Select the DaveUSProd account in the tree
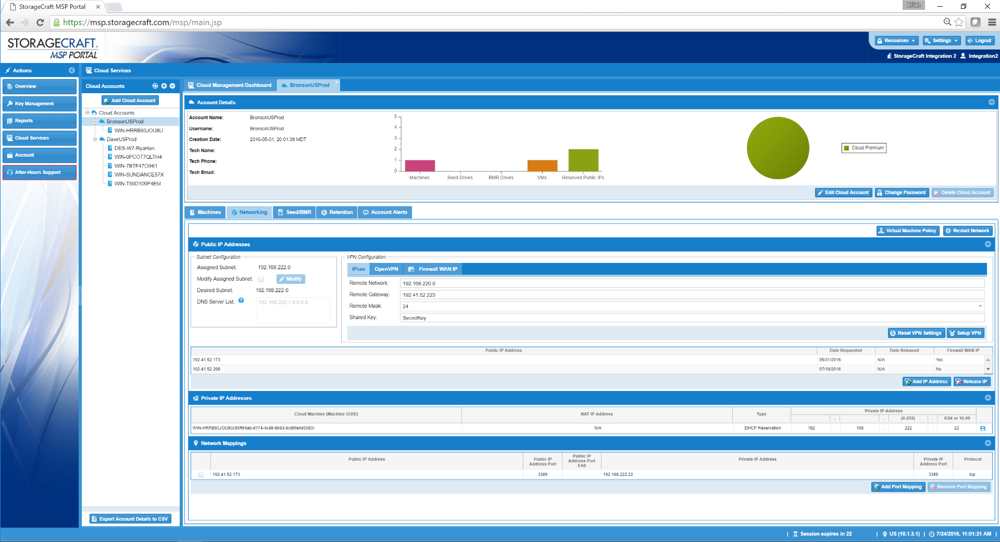 tap(121, 139)
